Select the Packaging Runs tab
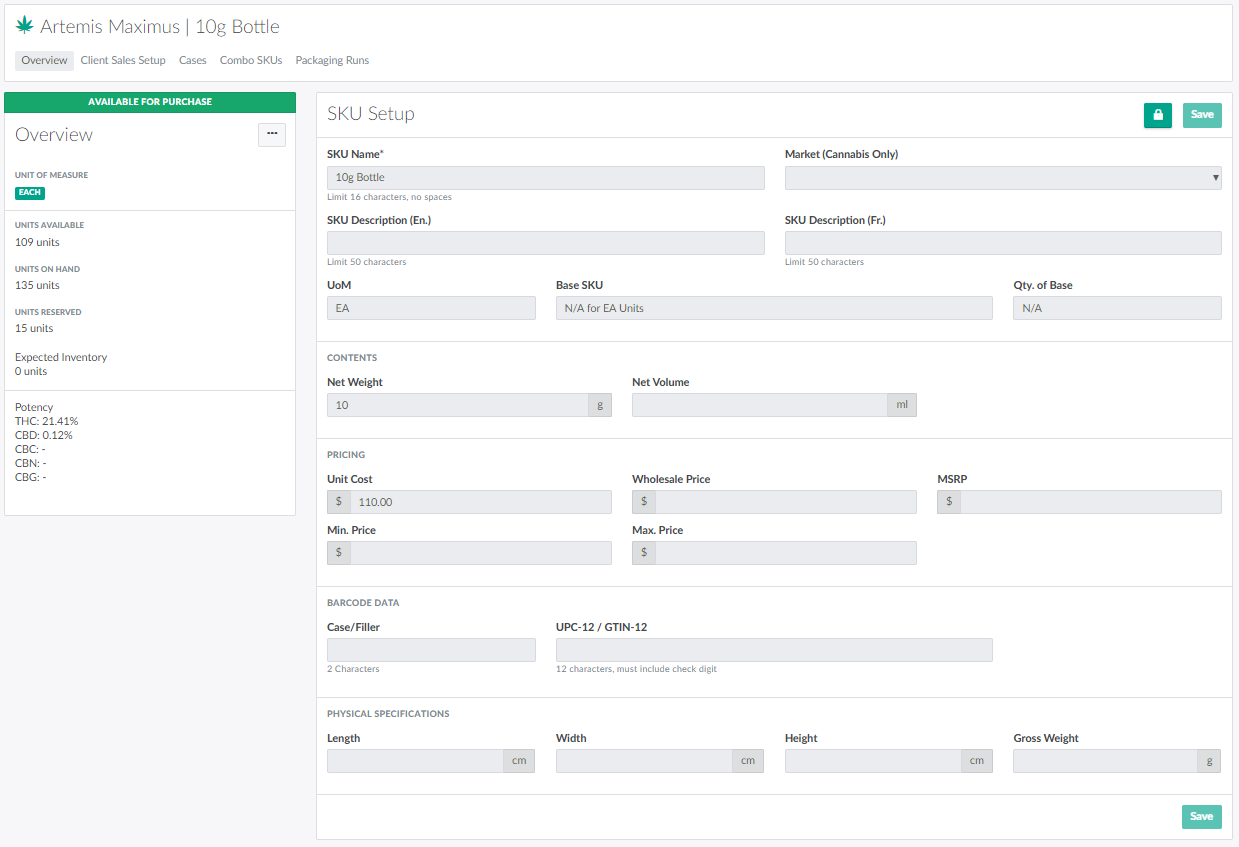The height and width of the screenshot is (847, 1239). pos(332,61)
